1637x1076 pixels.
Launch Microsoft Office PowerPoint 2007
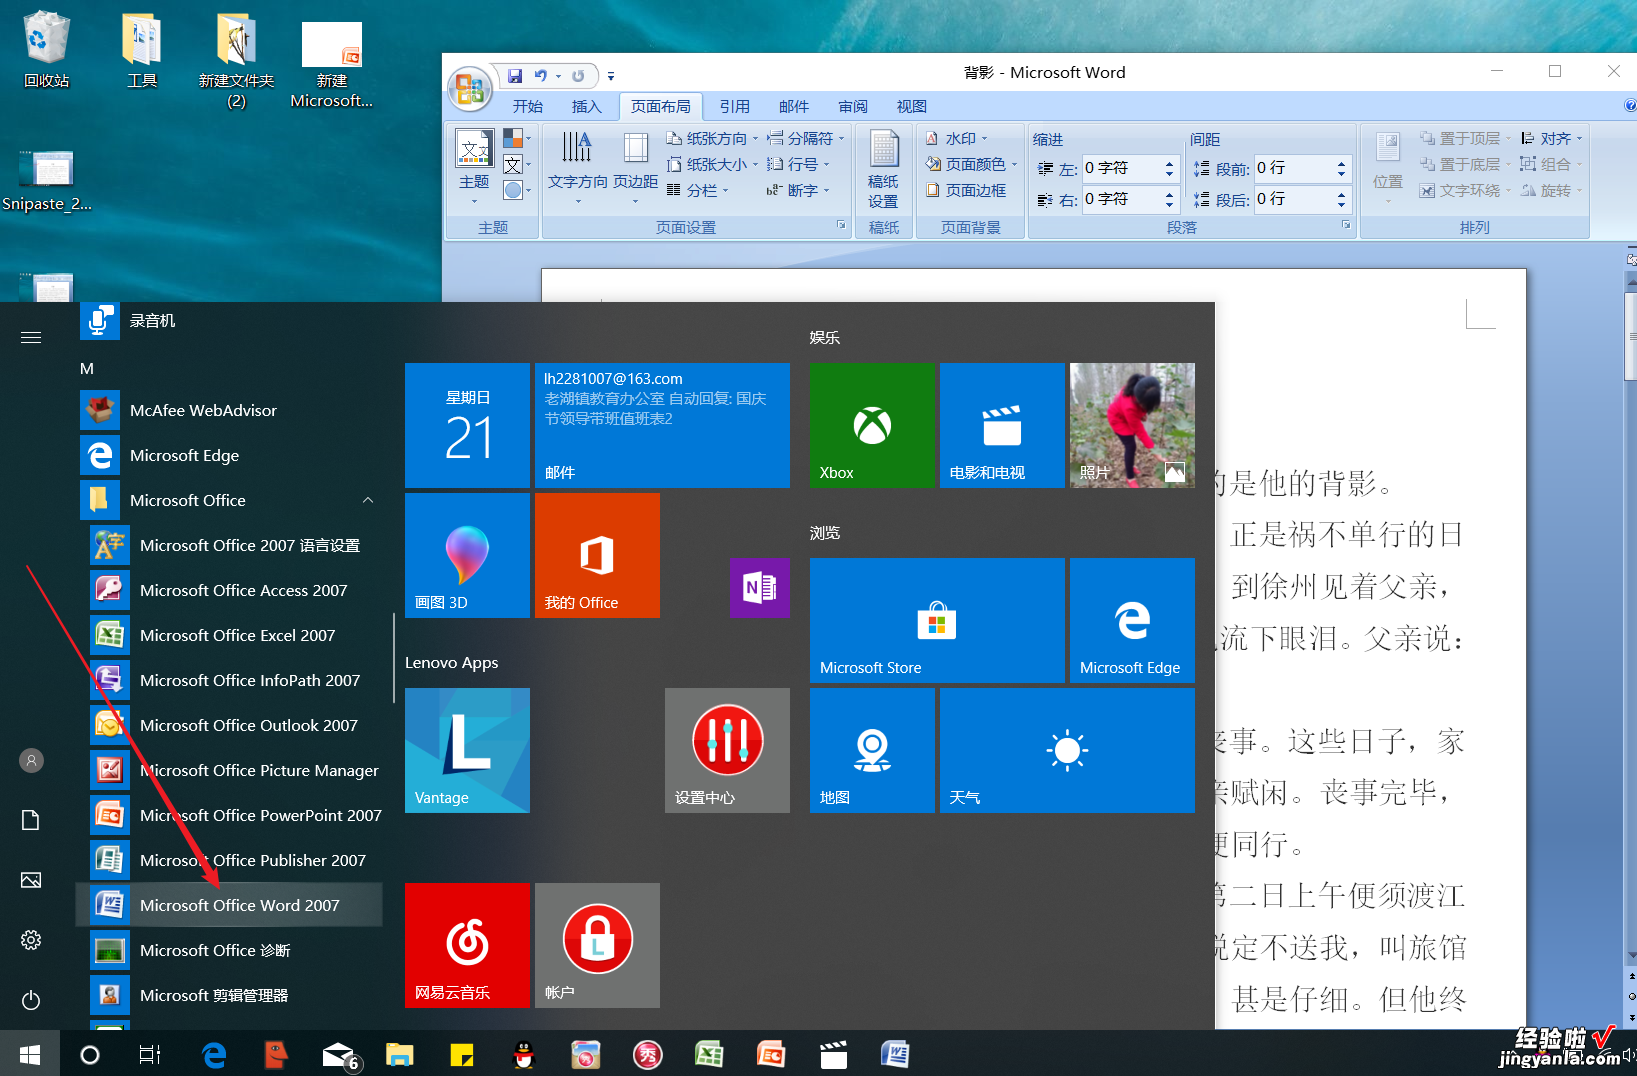[x=236, y=815]
